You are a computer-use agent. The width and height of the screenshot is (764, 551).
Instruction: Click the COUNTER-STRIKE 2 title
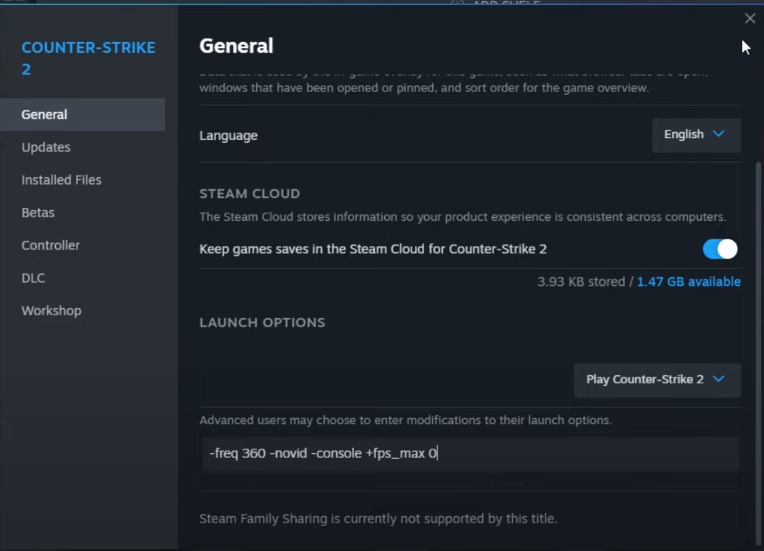88,58
